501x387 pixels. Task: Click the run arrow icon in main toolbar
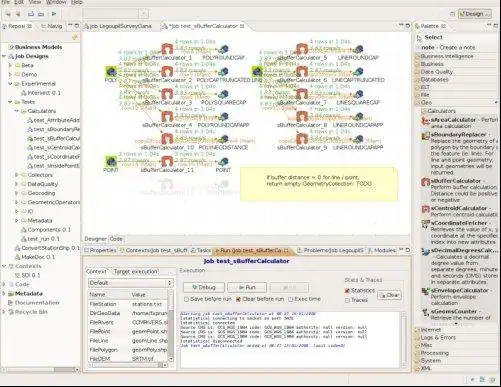coord(53,14)
